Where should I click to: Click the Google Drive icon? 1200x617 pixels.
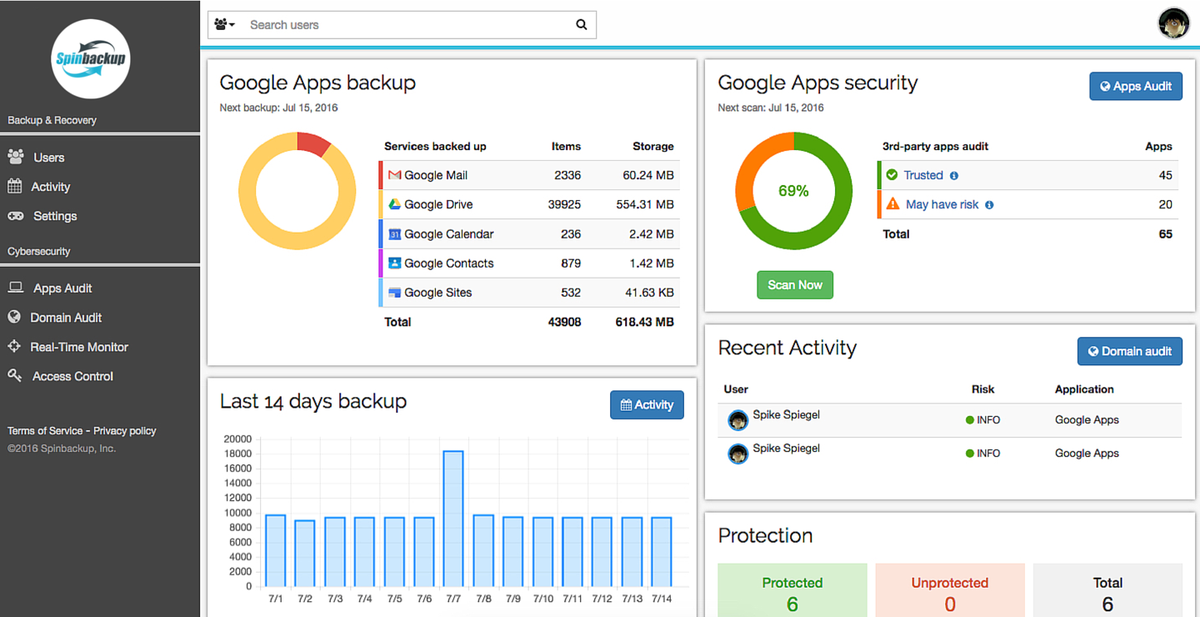coord(395,204)
